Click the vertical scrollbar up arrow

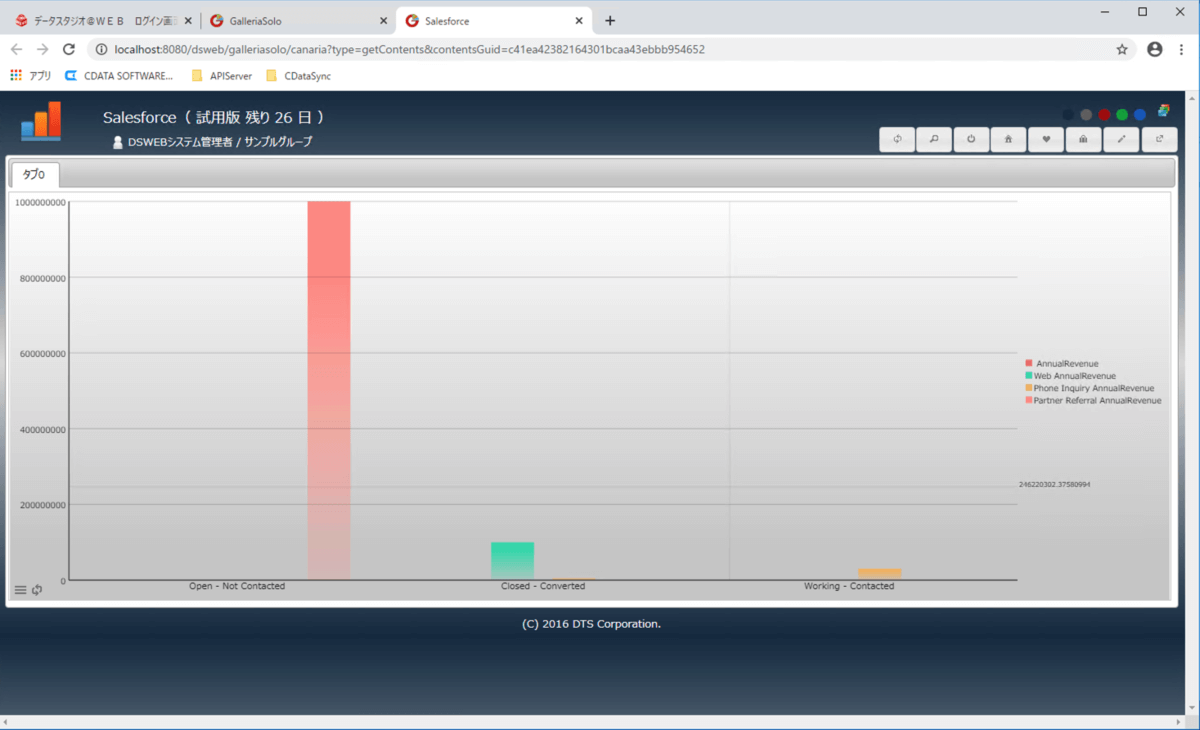click(1192, 99)
